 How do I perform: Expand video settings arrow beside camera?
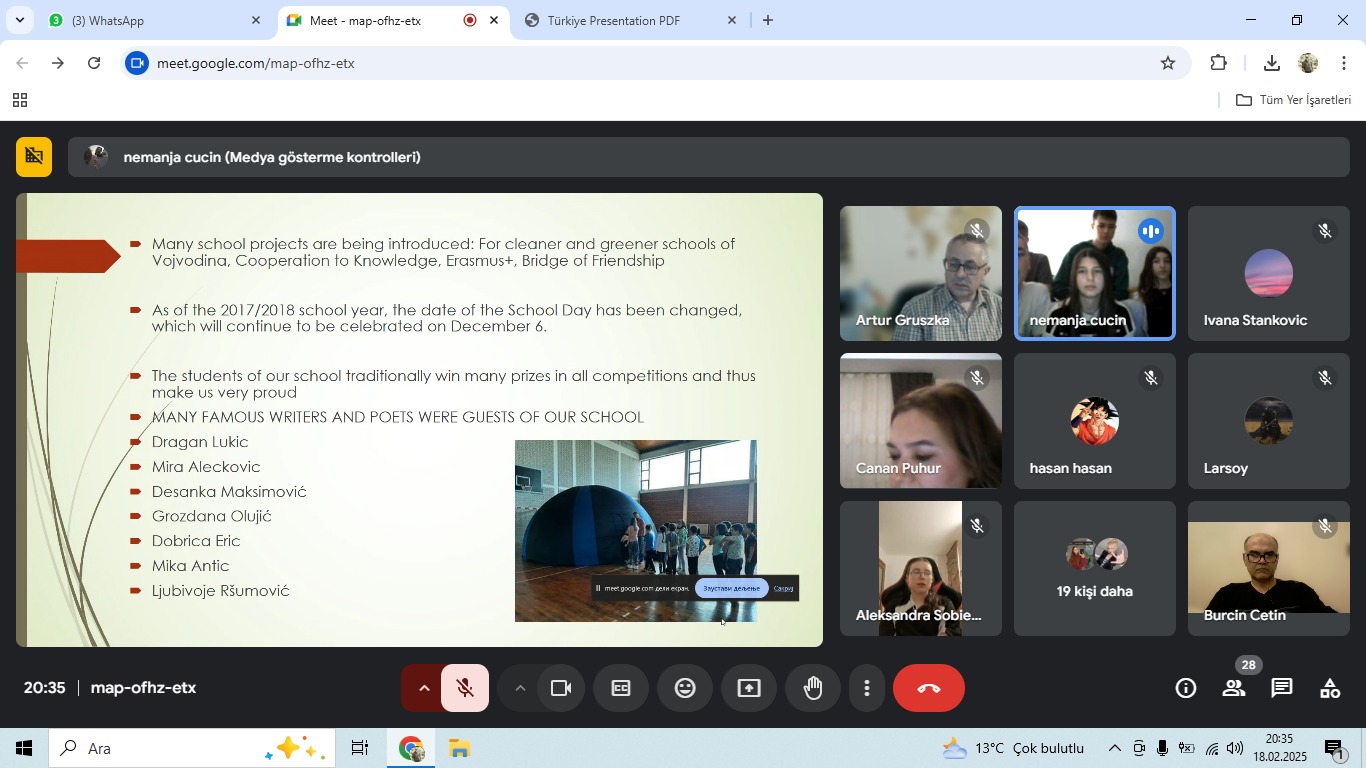519,688
